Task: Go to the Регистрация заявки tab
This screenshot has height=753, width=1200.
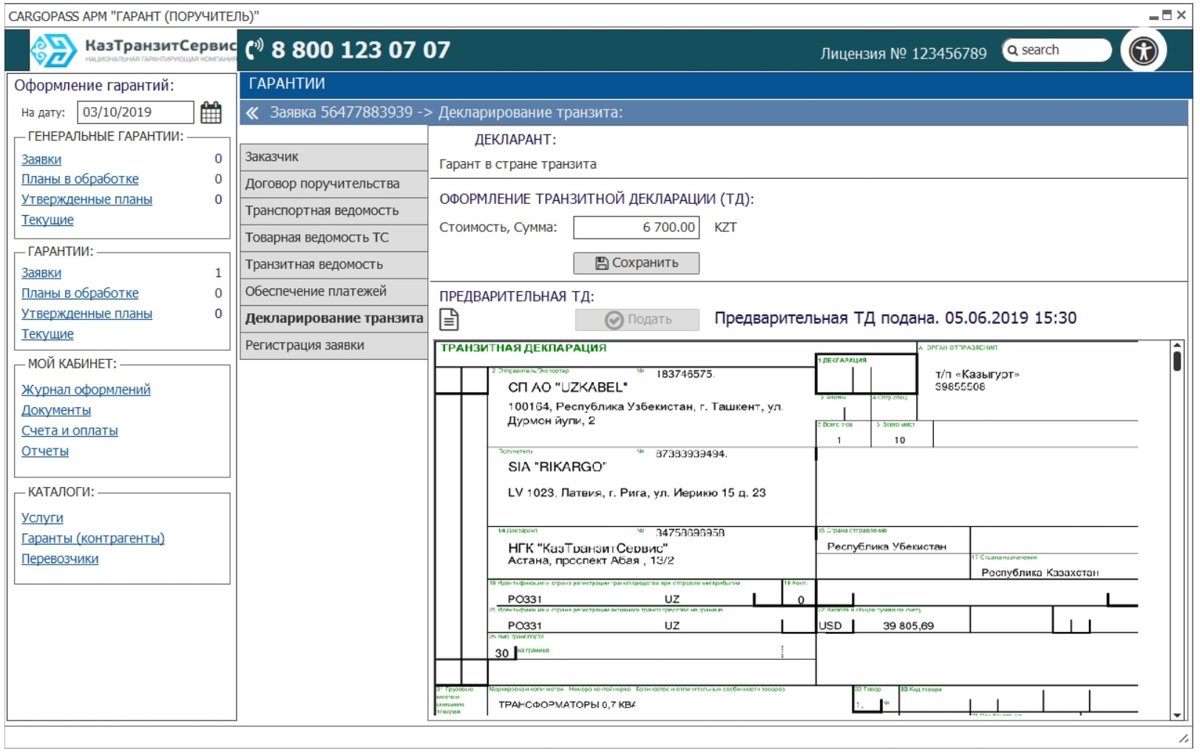Action: [334, 346]
